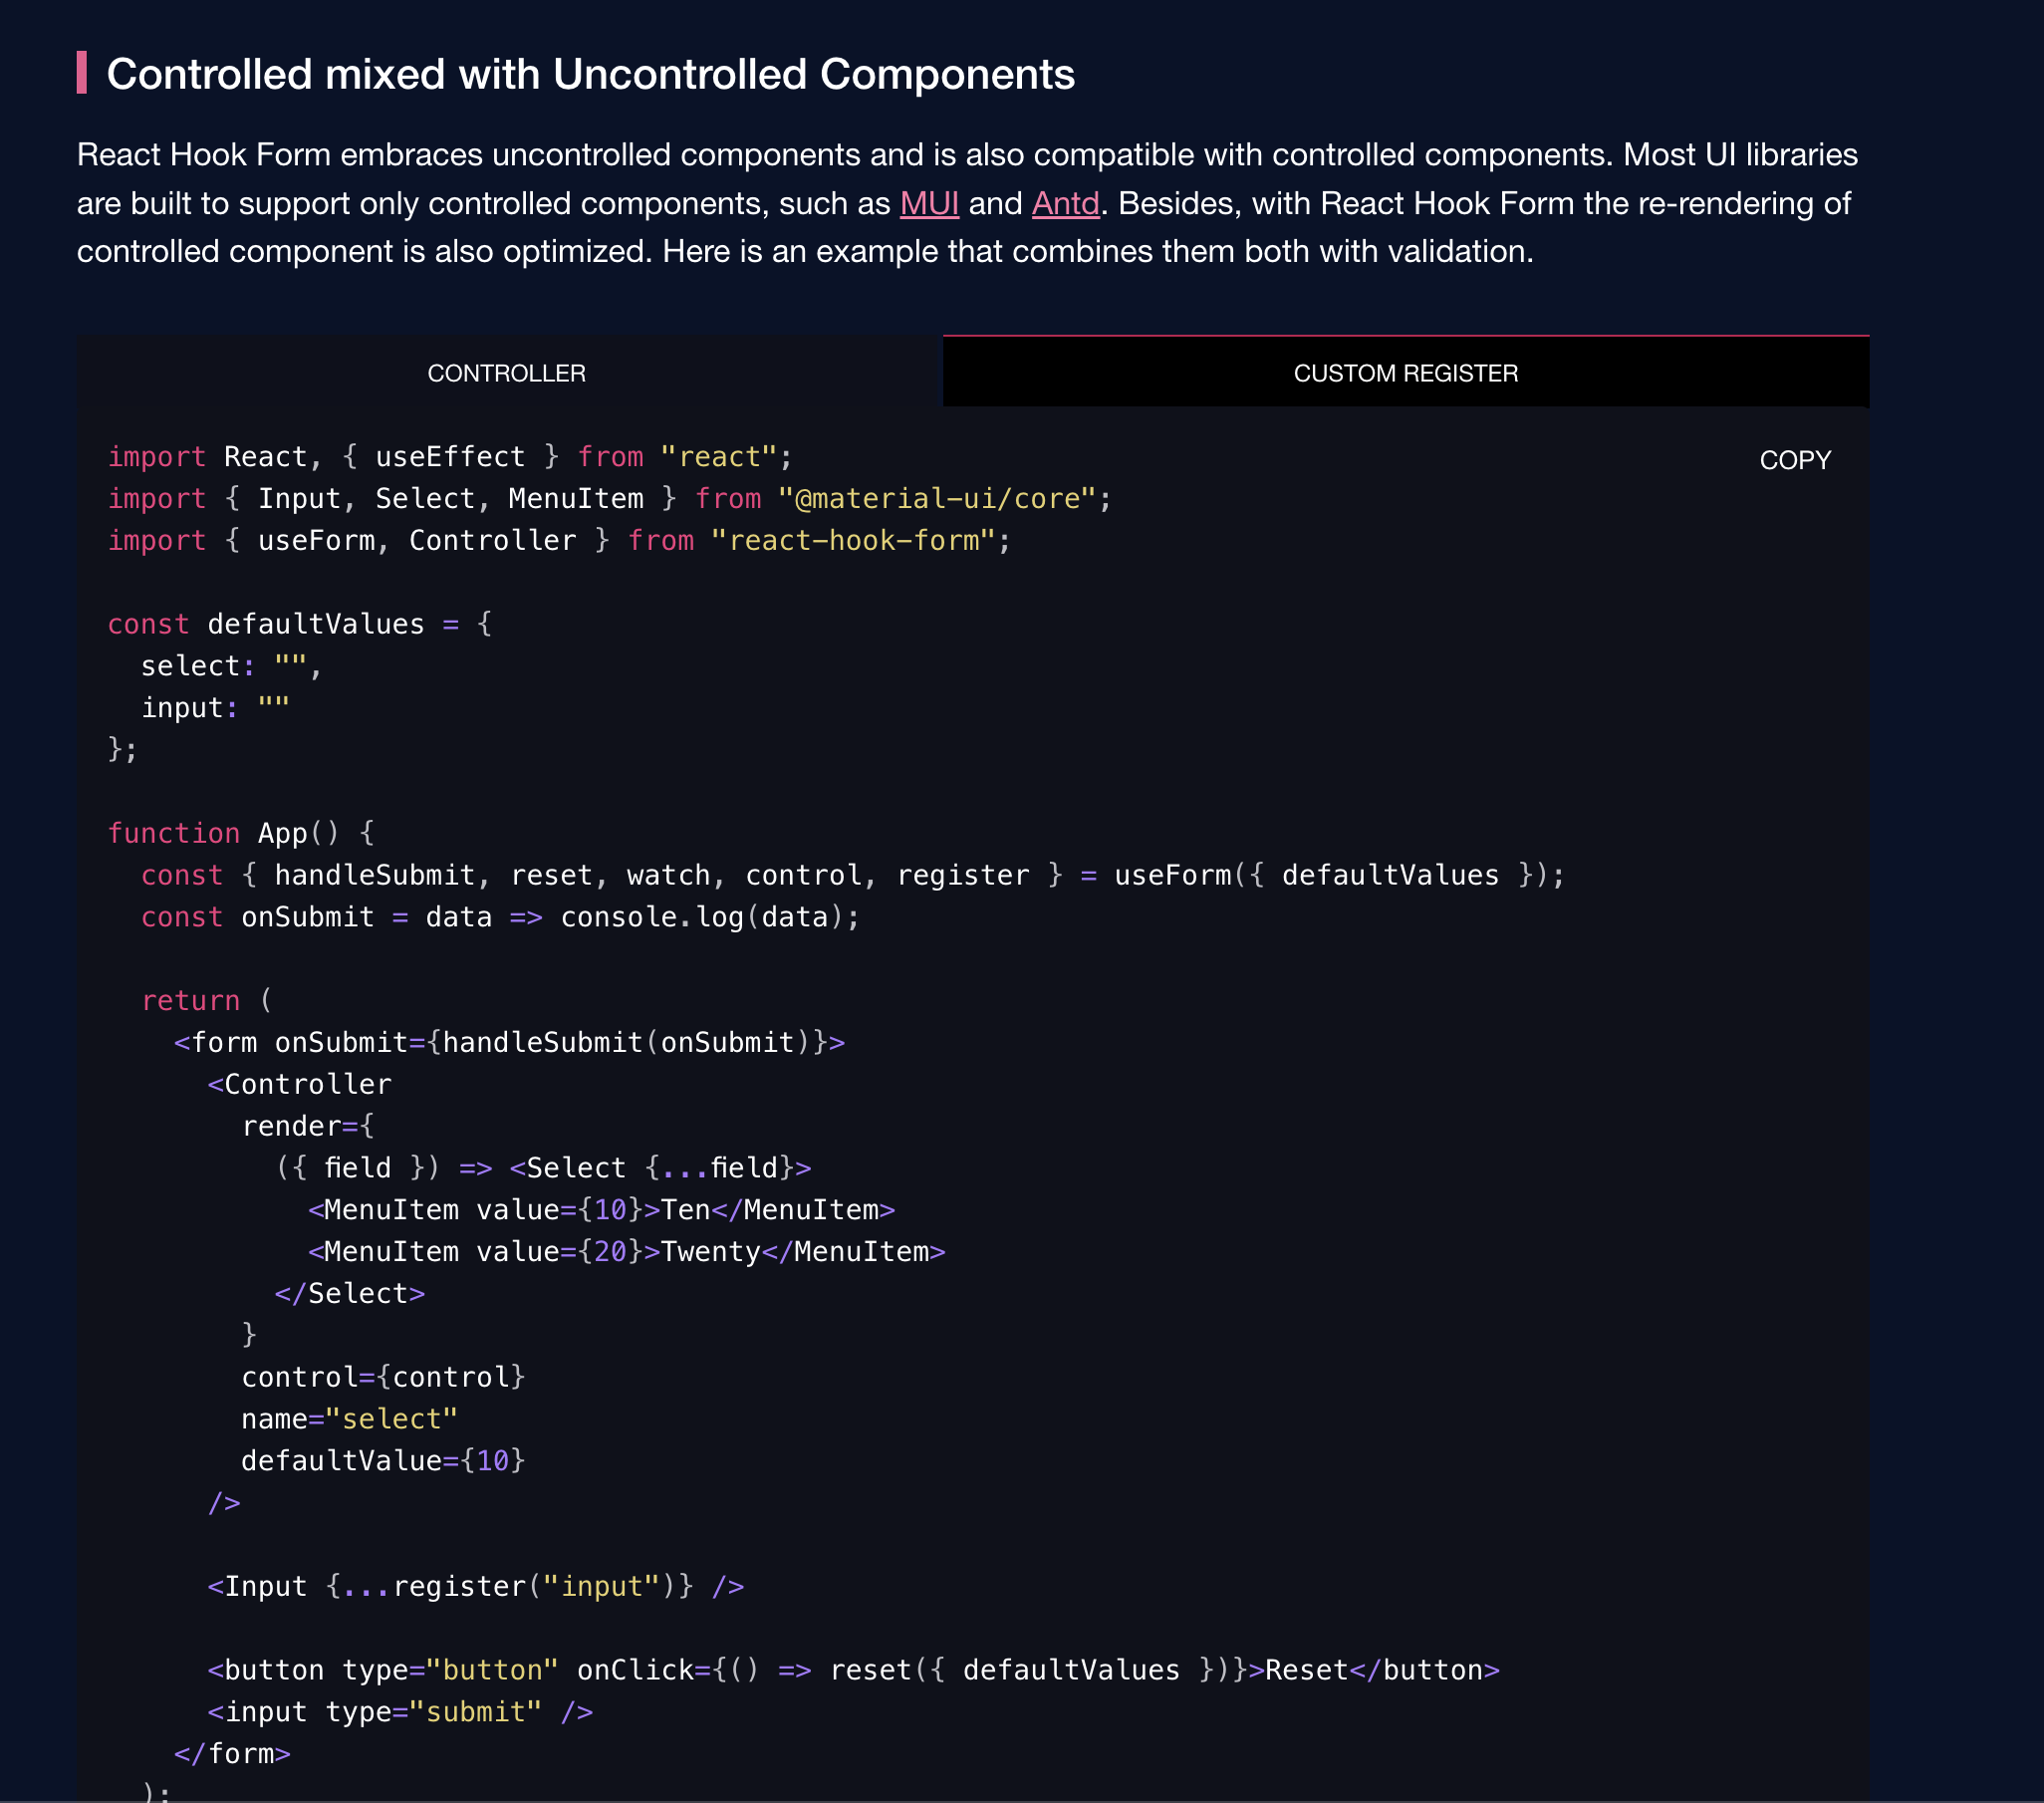Click the const onSubmit code line
This screenshot has height=1803, width=2044.
[500, 917]
